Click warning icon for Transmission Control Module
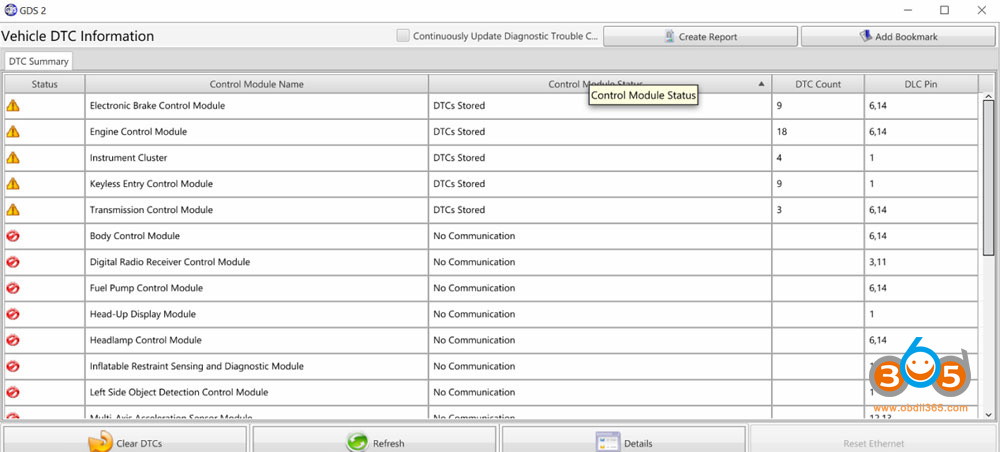Viewport: 1000px width, 452px height. coord(13,210)
